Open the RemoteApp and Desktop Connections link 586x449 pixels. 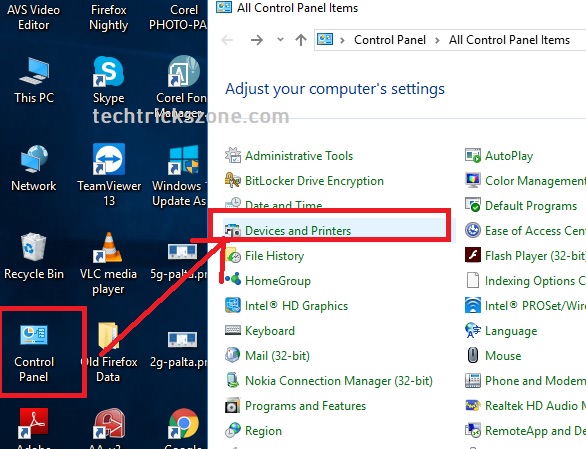pyautogui.click(x=535, y=431)
